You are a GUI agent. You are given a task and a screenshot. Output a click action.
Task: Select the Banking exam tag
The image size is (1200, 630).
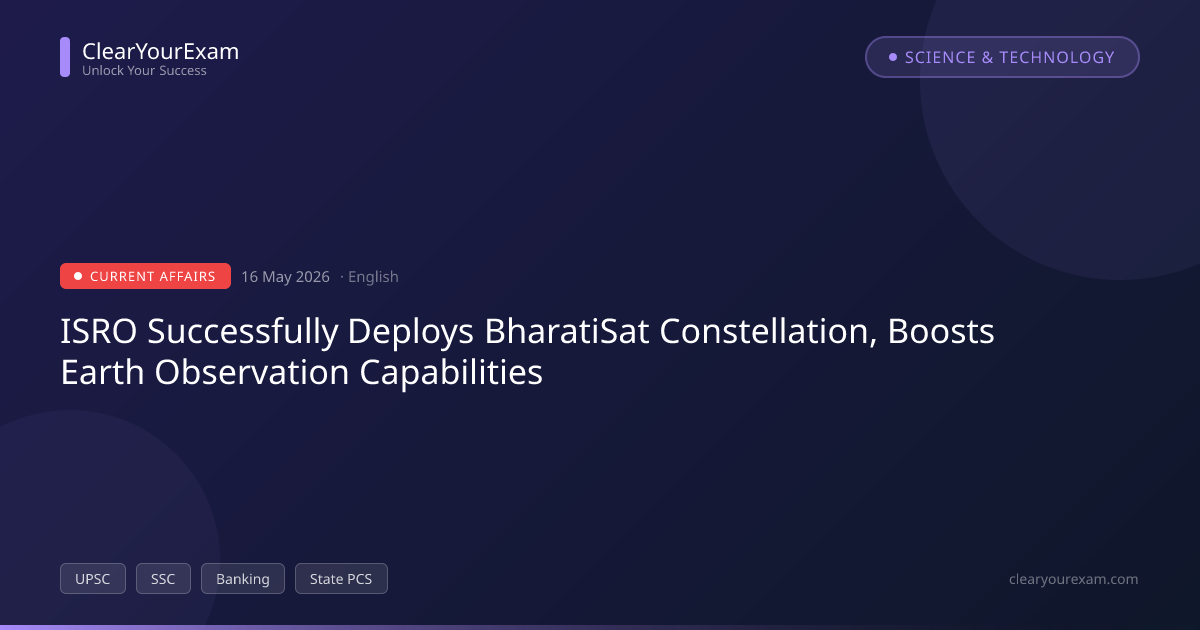point(243,579)
